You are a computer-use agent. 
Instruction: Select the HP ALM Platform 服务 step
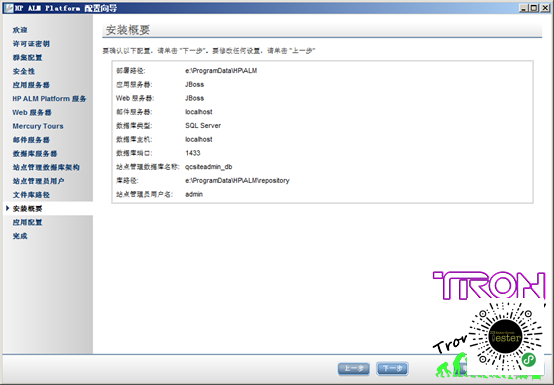click(49, 99)
